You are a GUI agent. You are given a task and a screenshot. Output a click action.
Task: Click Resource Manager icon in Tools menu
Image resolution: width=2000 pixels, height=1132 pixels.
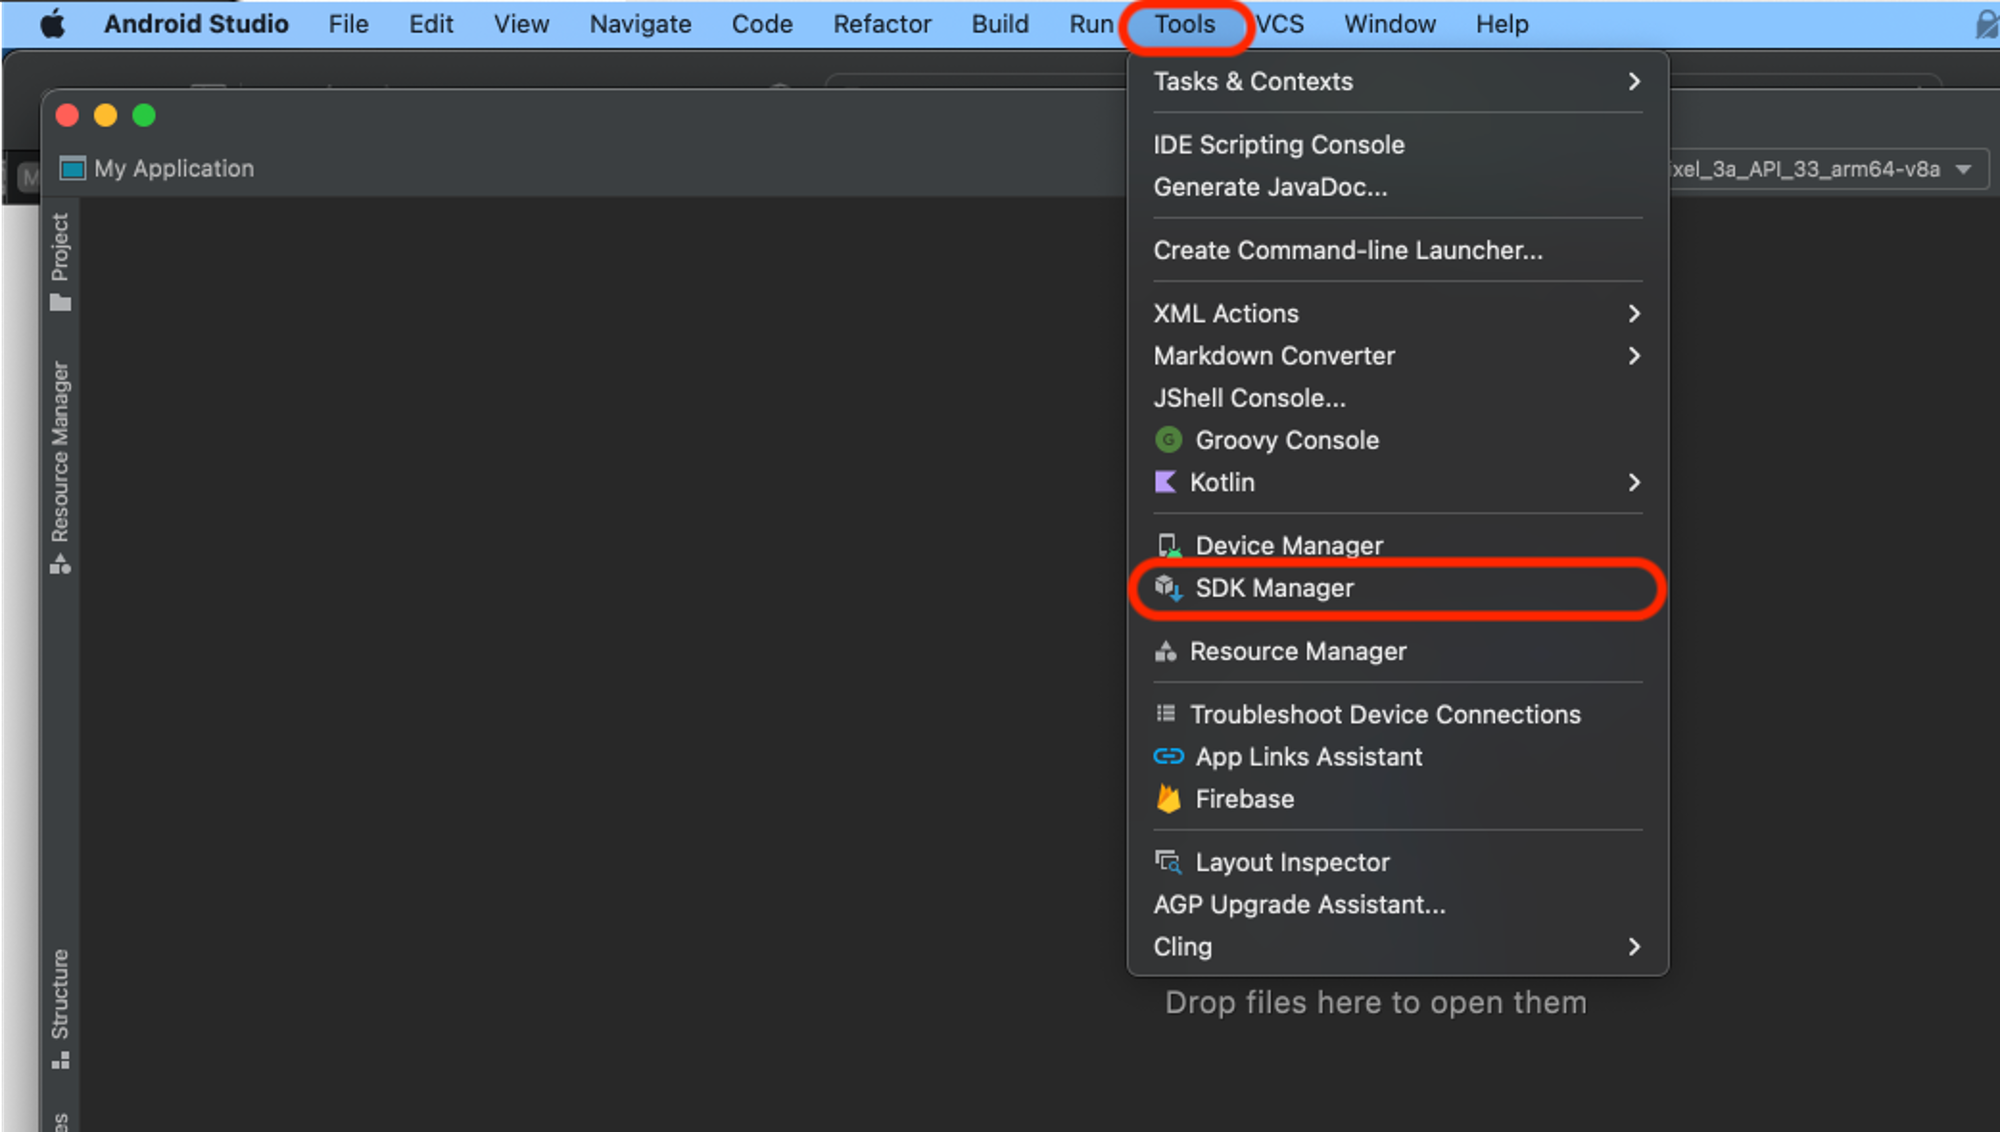tap(1165, 652)
